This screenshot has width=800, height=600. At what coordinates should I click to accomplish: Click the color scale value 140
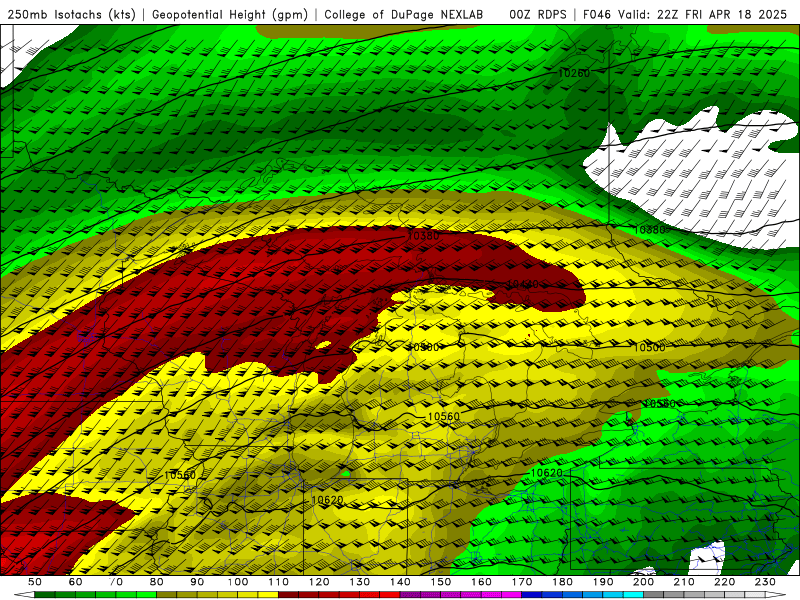click(400, 582)
